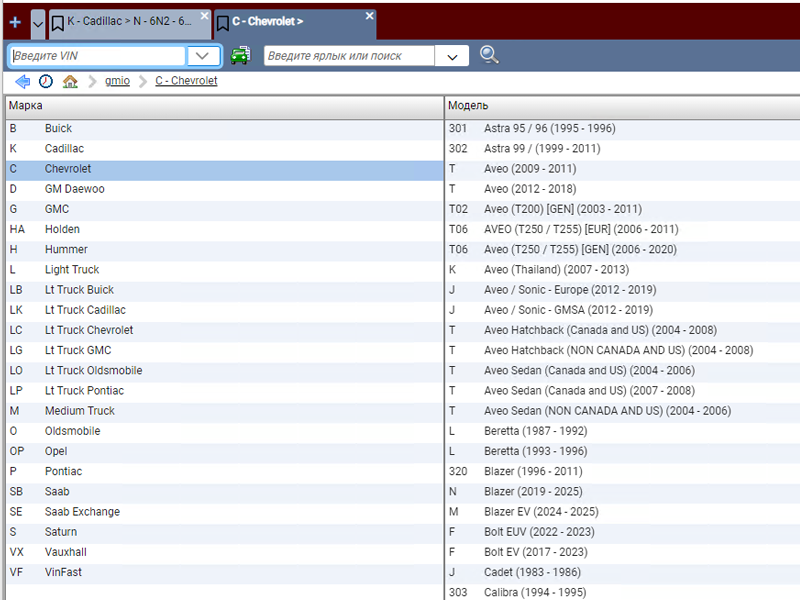This screenshot has width=800, height=600.
Task: Select the Pontiac brand row
Action: pos(224,471)
